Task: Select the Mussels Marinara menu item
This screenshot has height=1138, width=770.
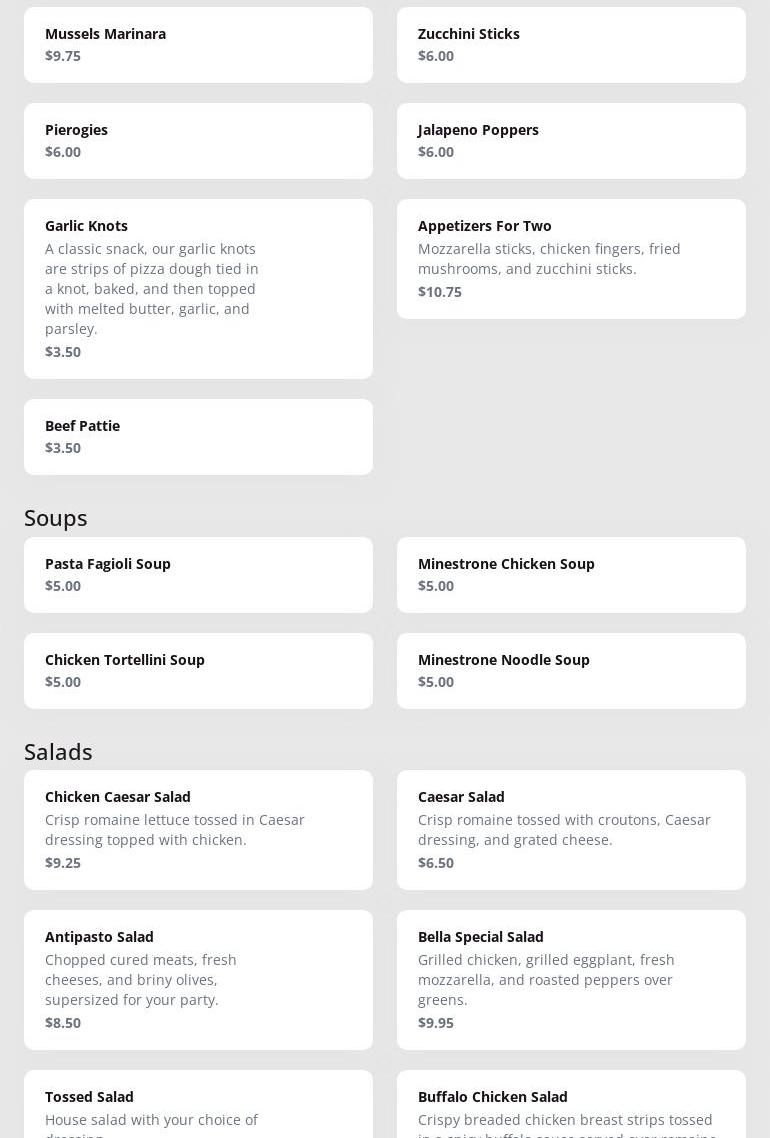Action: (198, 45)
